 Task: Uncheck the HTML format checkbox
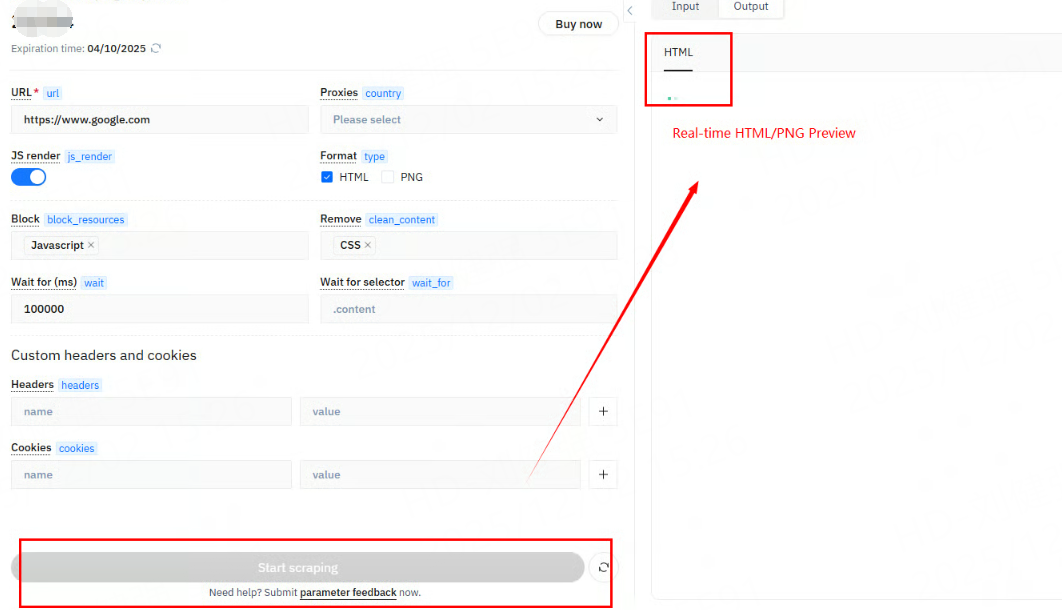(x=327, y=177)
